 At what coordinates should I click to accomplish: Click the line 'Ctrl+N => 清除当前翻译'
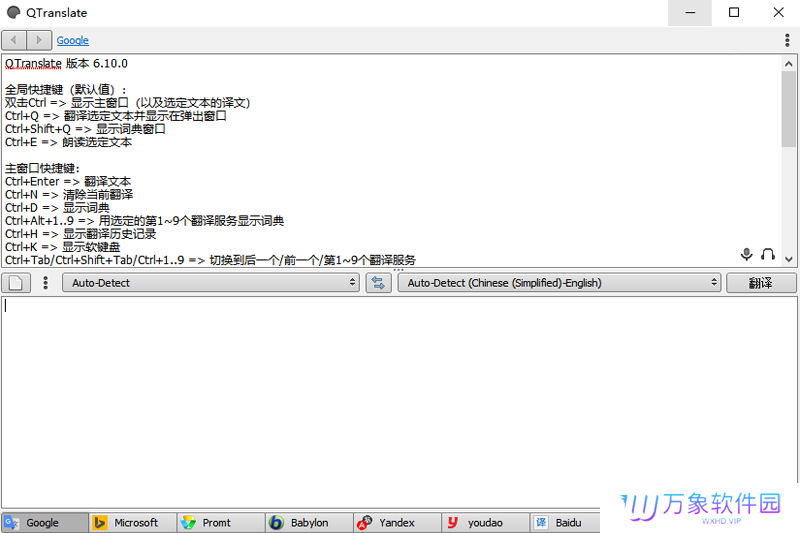click(69, 195)
